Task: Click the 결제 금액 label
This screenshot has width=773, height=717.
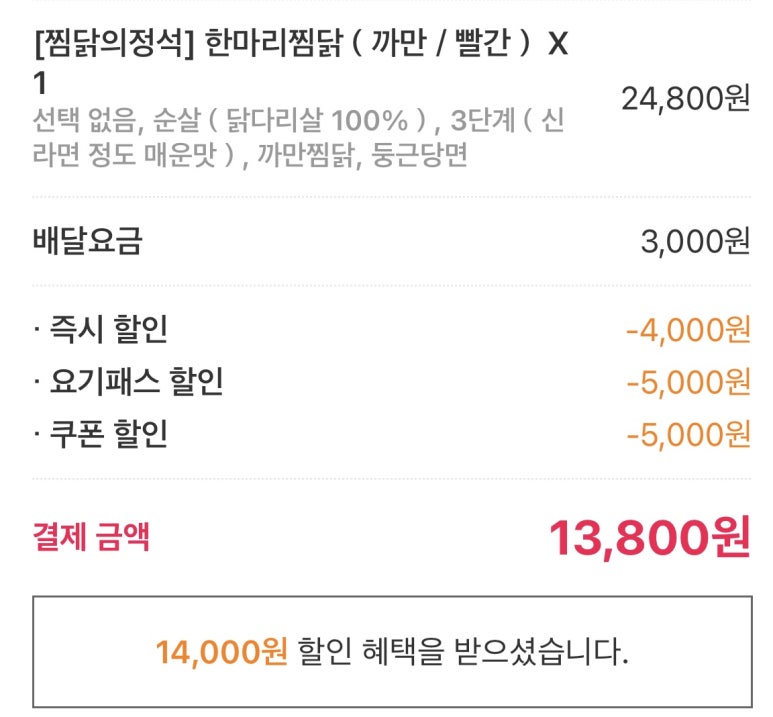Action: point(91,536)
